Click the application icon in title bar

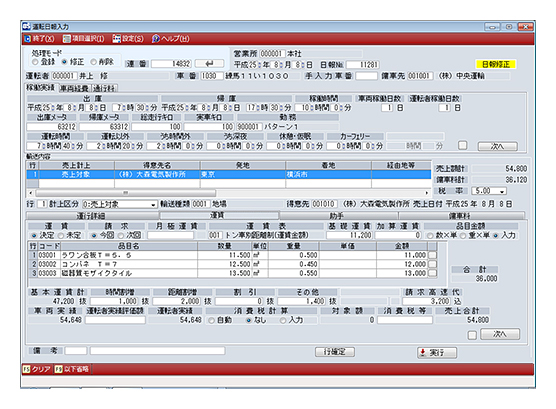point(26,27)
